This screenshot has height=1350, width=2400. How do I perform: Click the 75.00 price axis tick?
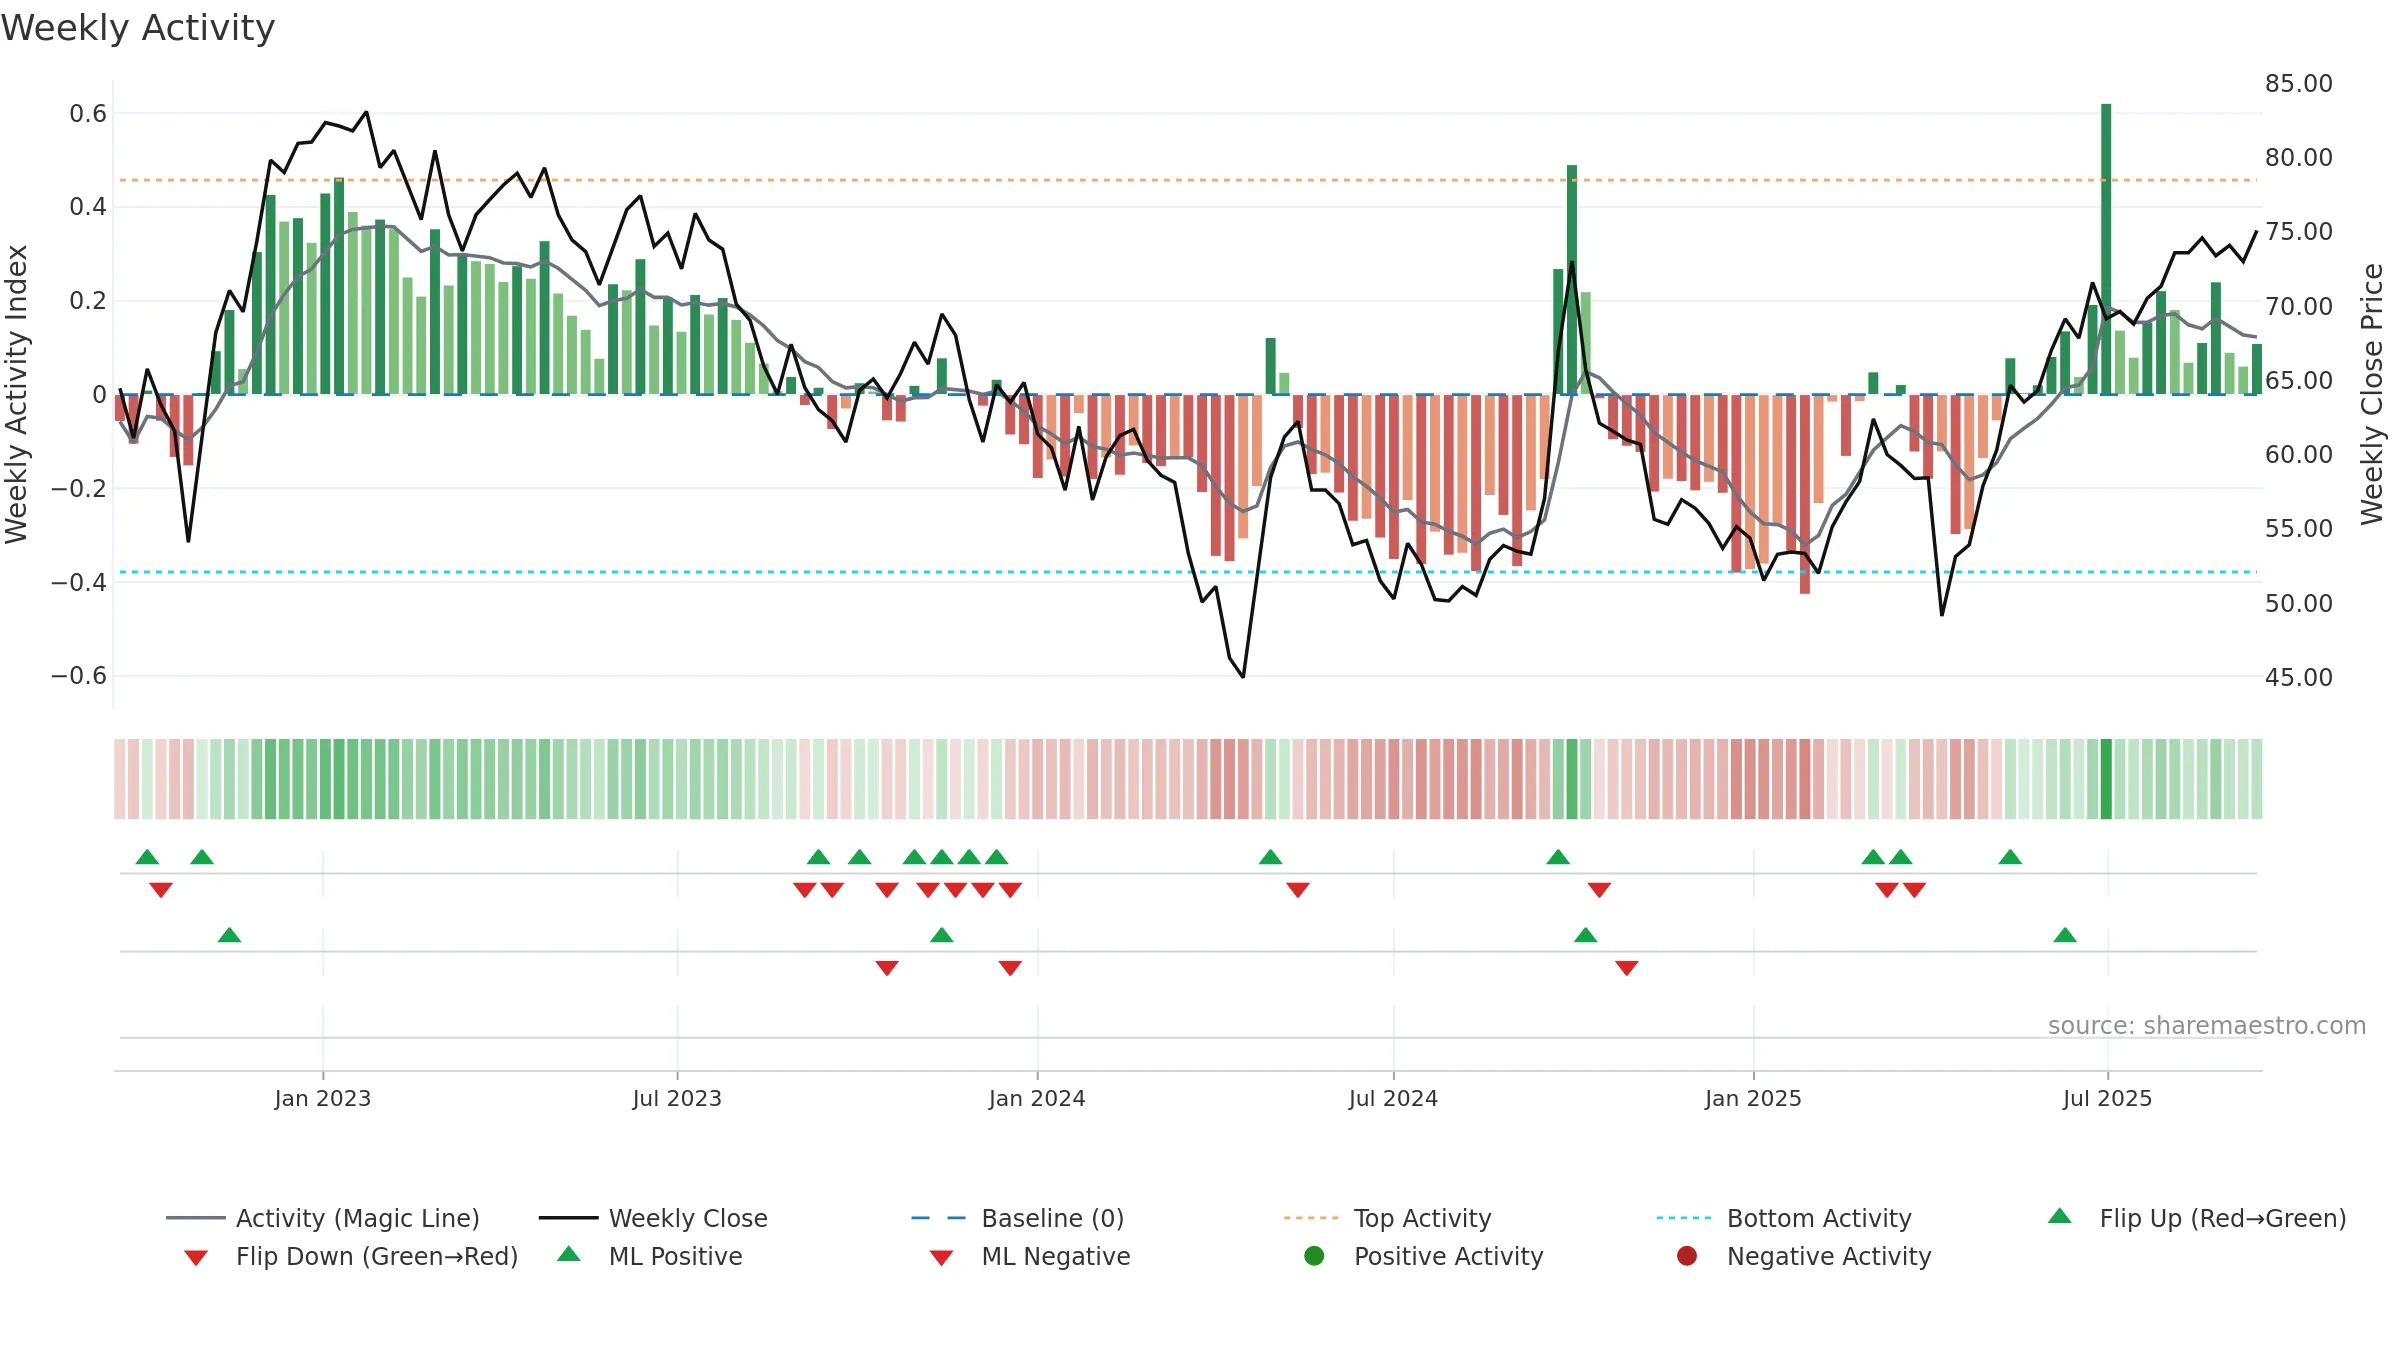(2299, 231)
